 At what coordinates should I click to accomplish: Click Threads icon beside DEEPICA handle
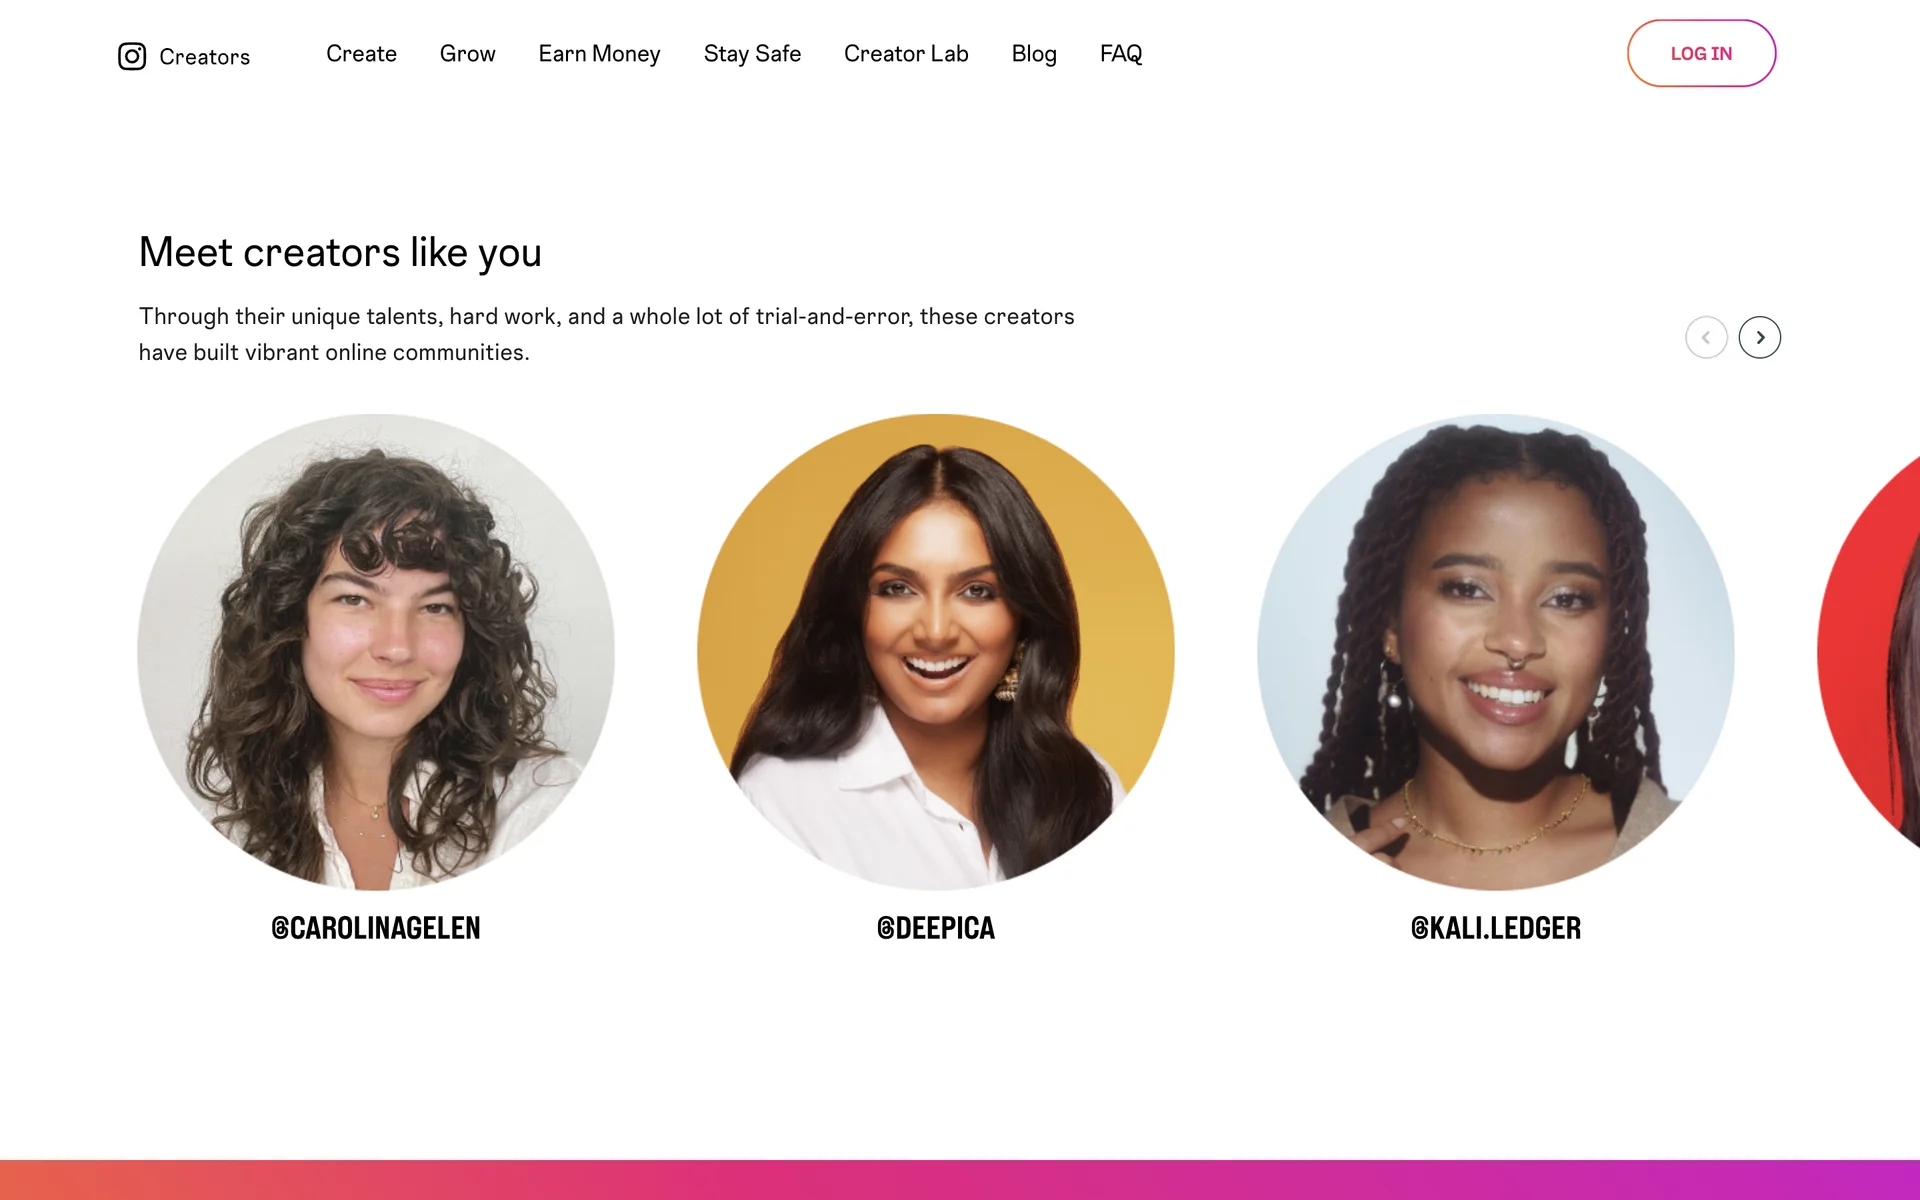pos(885,929)
